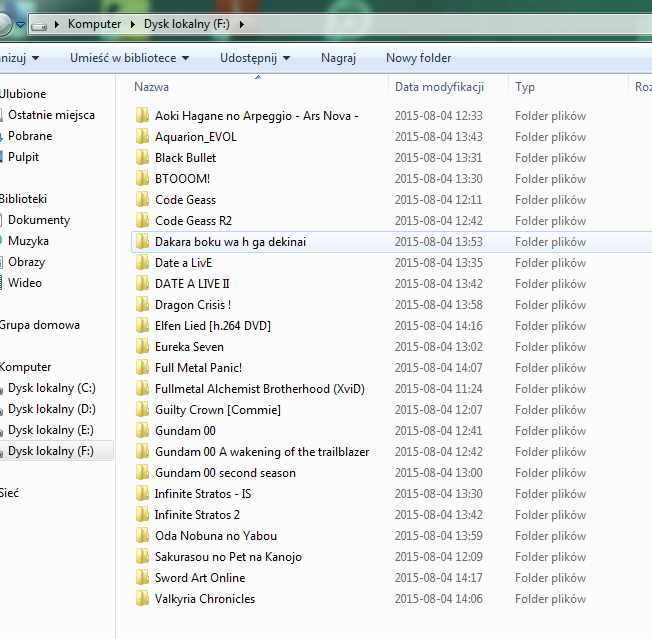Click Komputer in the address breadcrumb

[94, 24]
